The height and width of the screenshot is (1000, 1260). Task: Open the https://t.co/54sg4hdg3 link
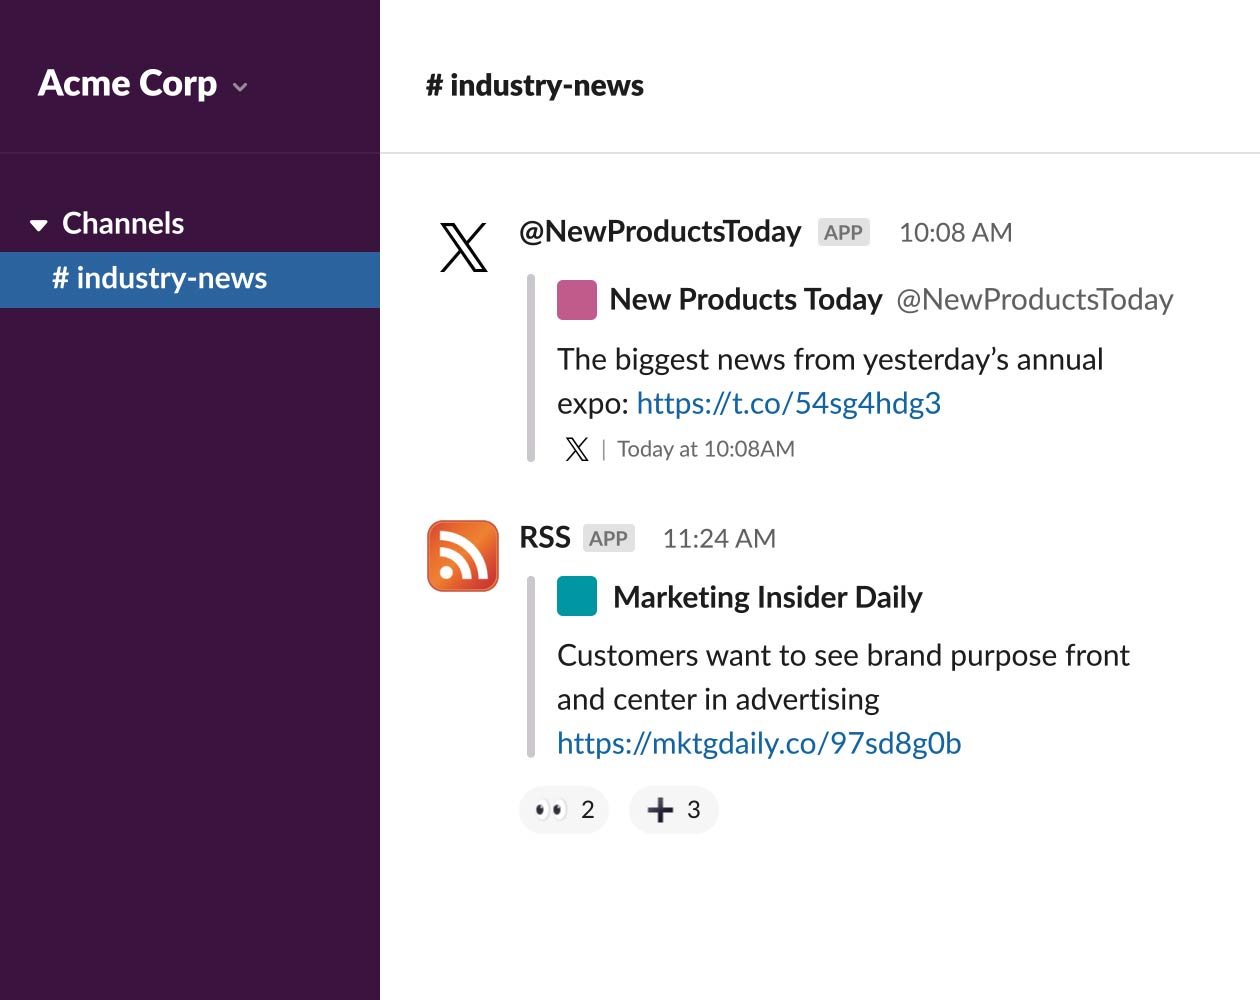[789, 403]
